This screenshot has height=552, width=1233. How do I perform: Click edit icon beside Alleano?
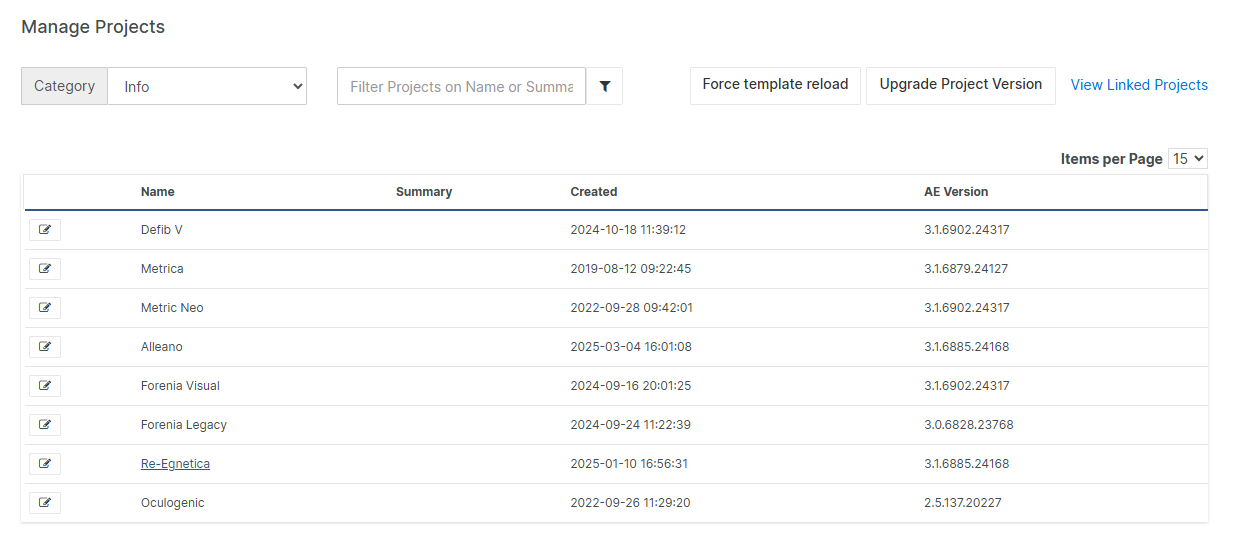pos(45,347)
